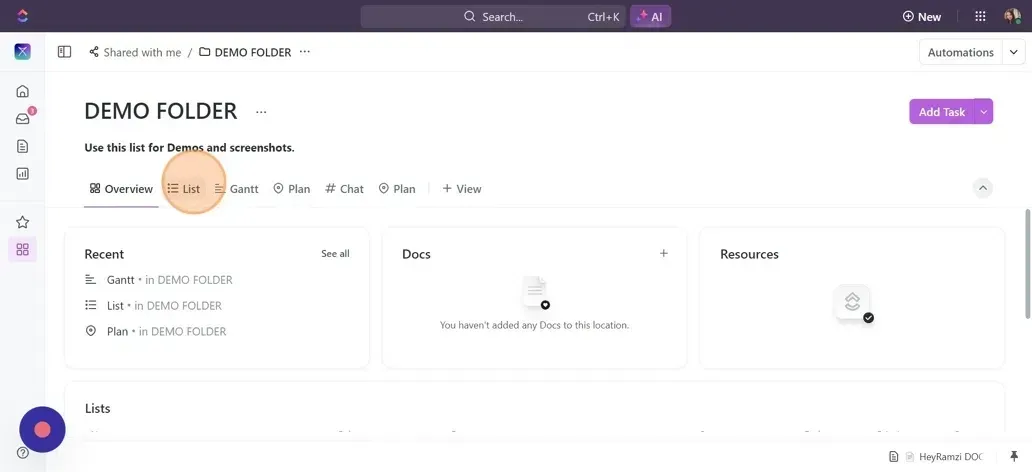Image resolution: width=1032 pixels, height=472 pixels.
Task: Open the Home icon in sidebar
Action: [22, 91]
